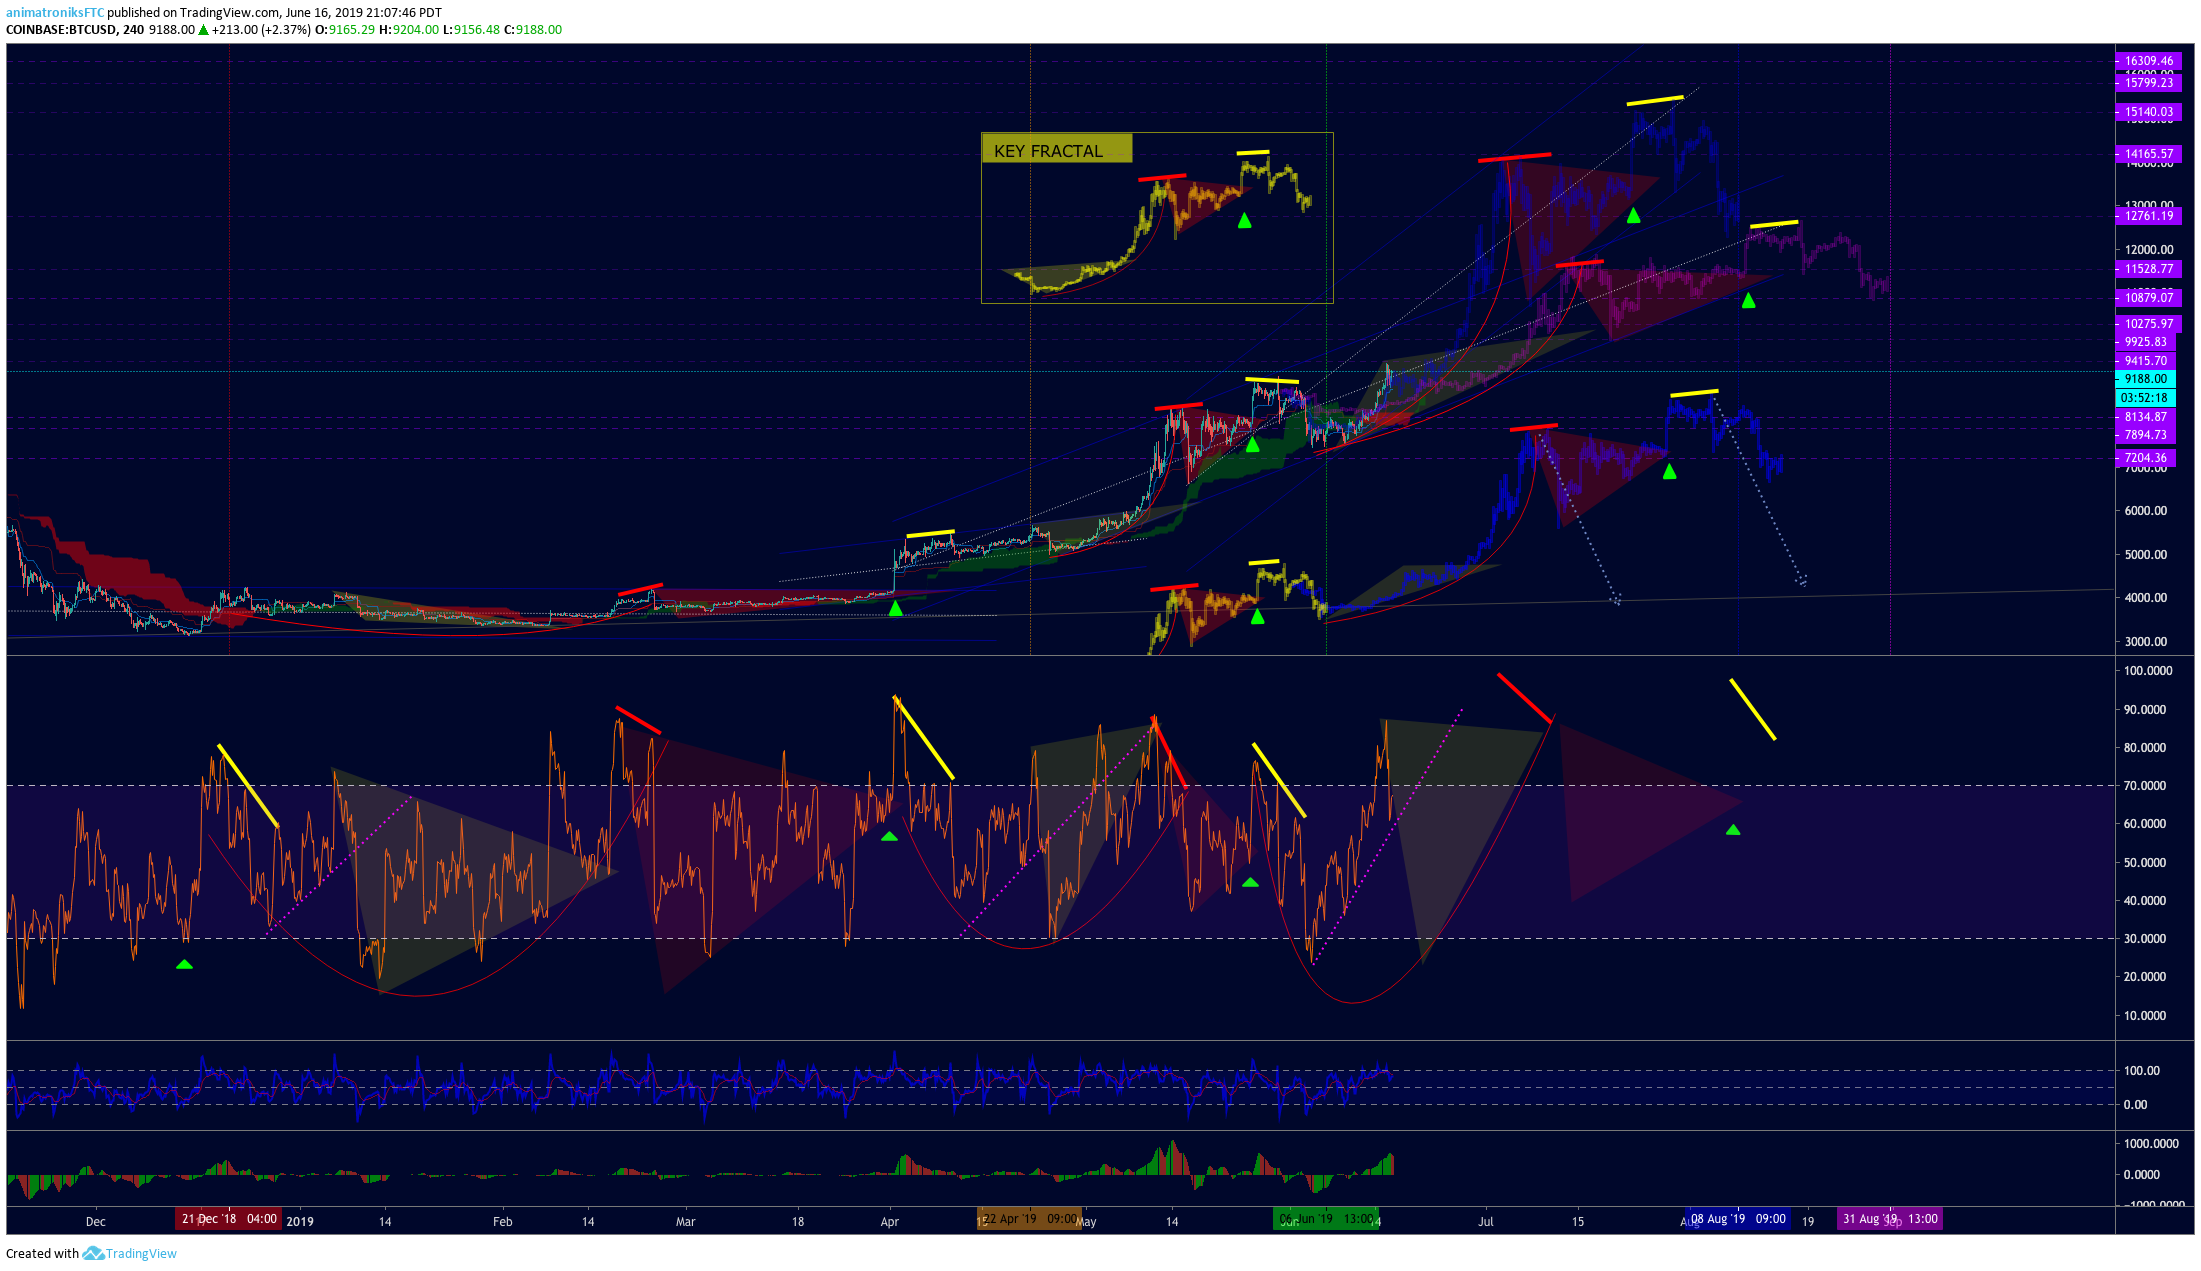The height and width of the screenshot is (1271, 2201).
Task: Click the 22 Apr '19 09:00 date marker
Action: pos(1030,1219)
